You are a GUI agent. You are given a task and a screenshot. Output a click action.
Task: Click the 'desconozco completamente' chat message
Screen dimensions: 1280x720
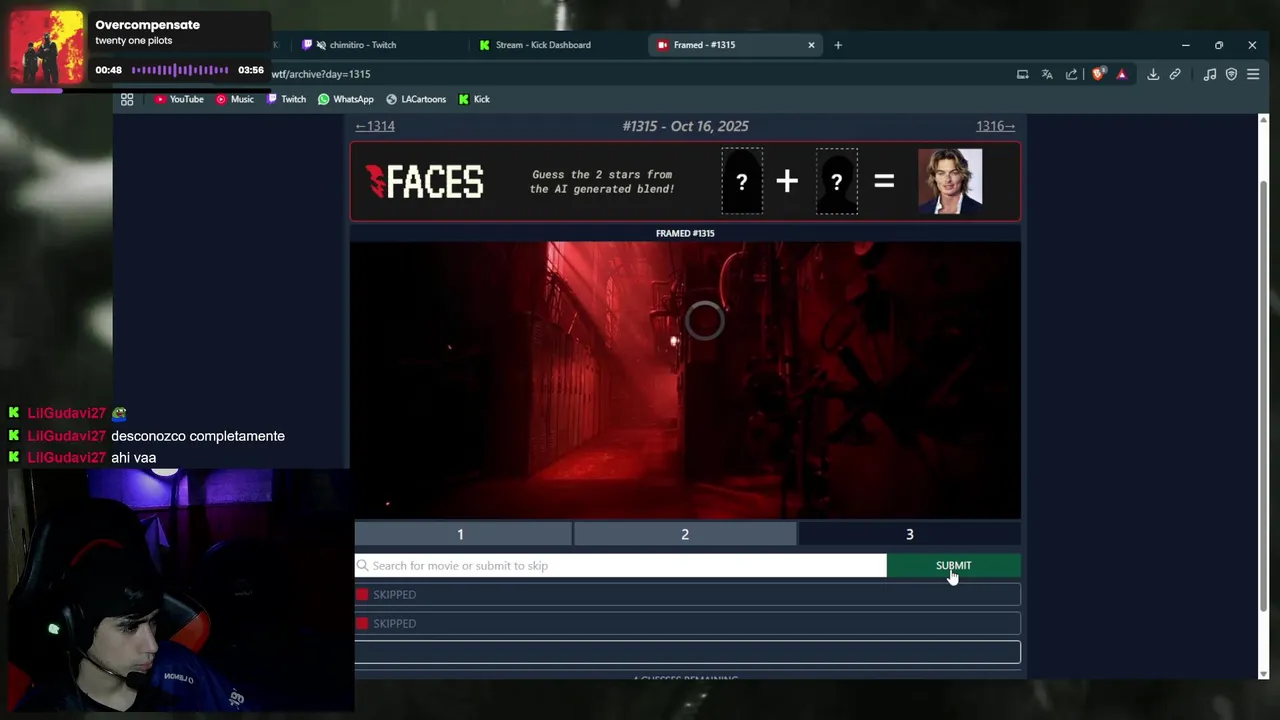(198, 436)
